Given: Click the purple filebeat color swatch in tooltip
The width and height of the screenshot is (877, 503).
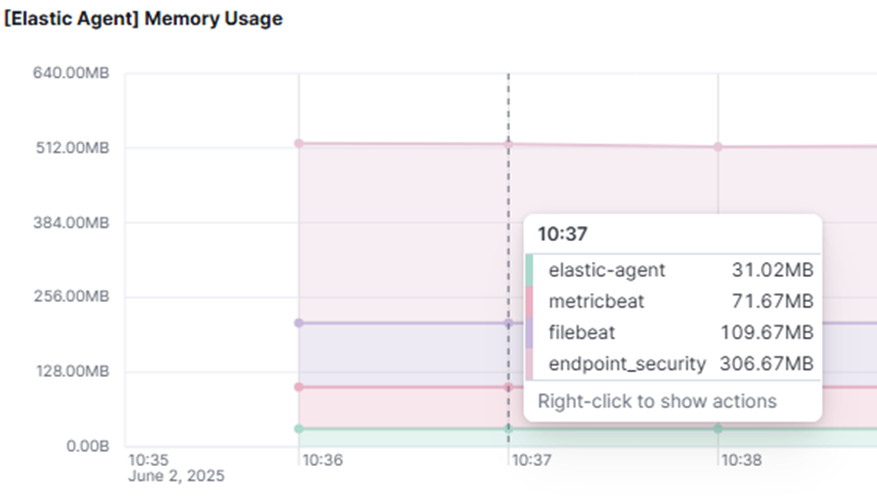Looking at the screenshot, I should [x=529, y=332].
